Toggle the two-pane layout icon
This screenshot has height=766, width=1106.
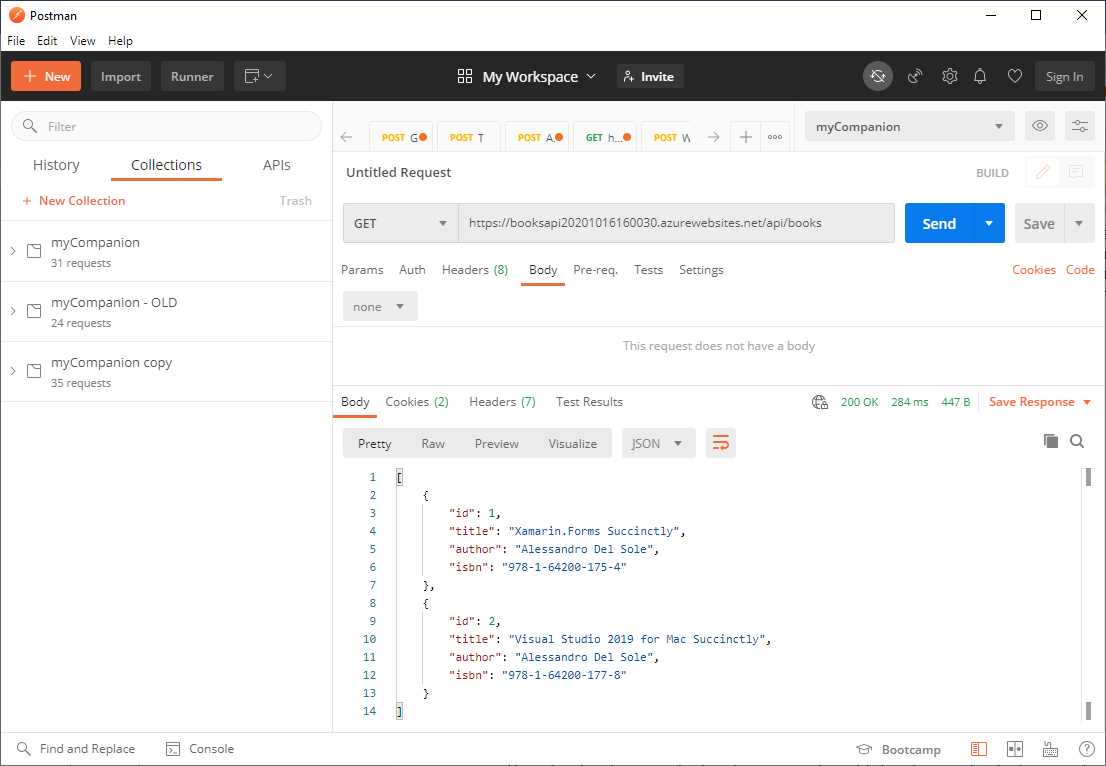pos(1014,748)
